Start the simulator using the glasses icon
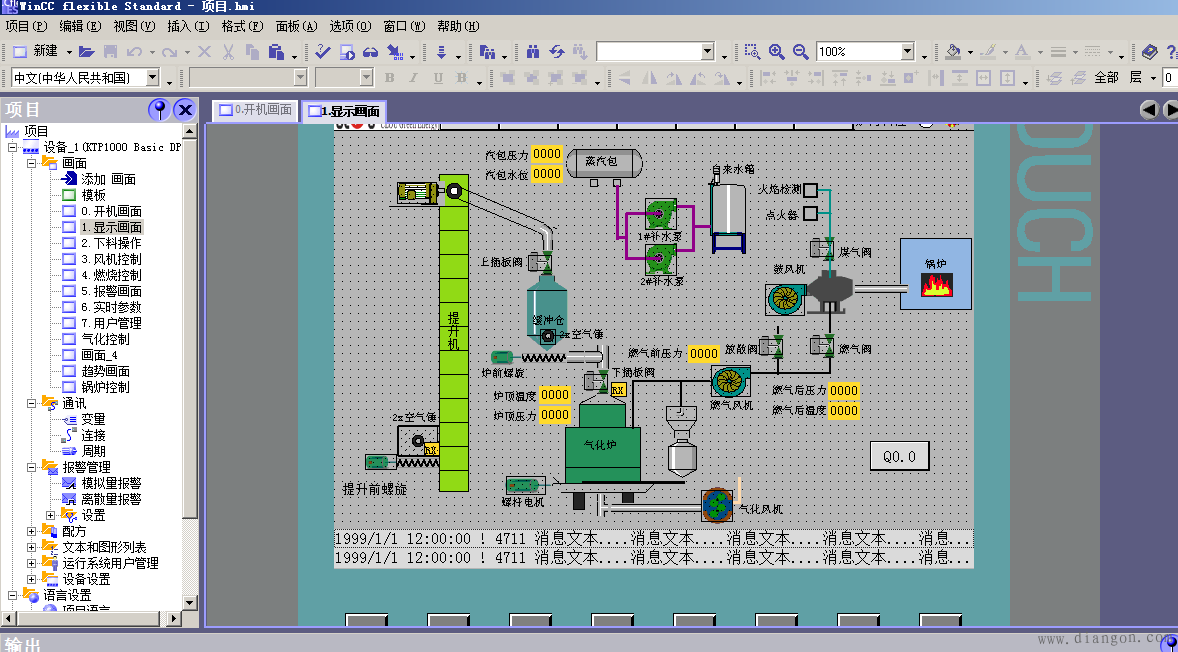 (368, 50)
